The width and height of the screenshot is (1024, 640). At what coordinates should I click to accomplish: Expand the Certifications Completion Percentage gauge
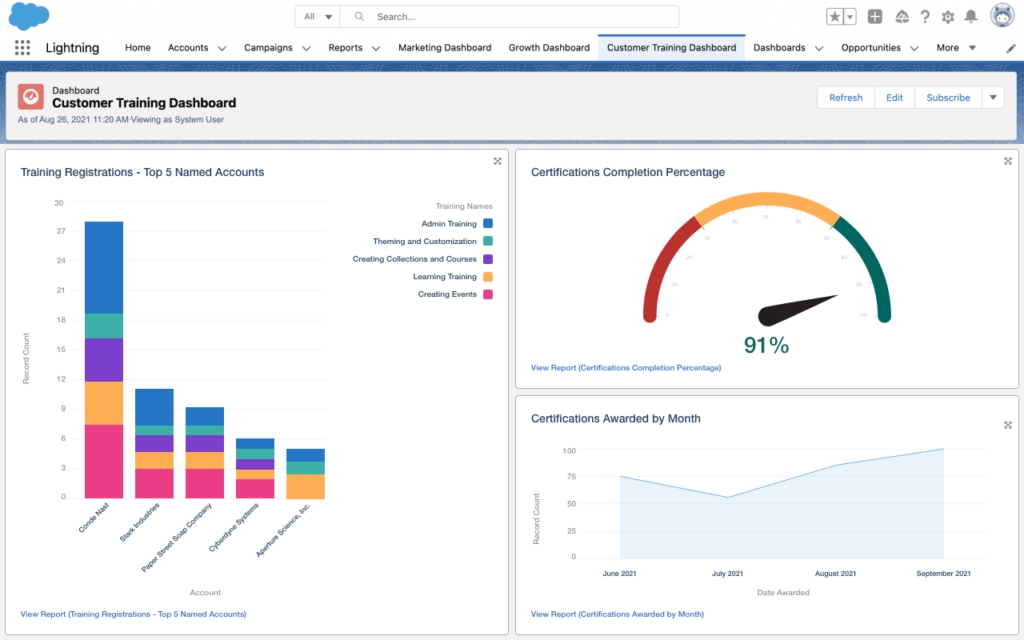point(1008,161)
